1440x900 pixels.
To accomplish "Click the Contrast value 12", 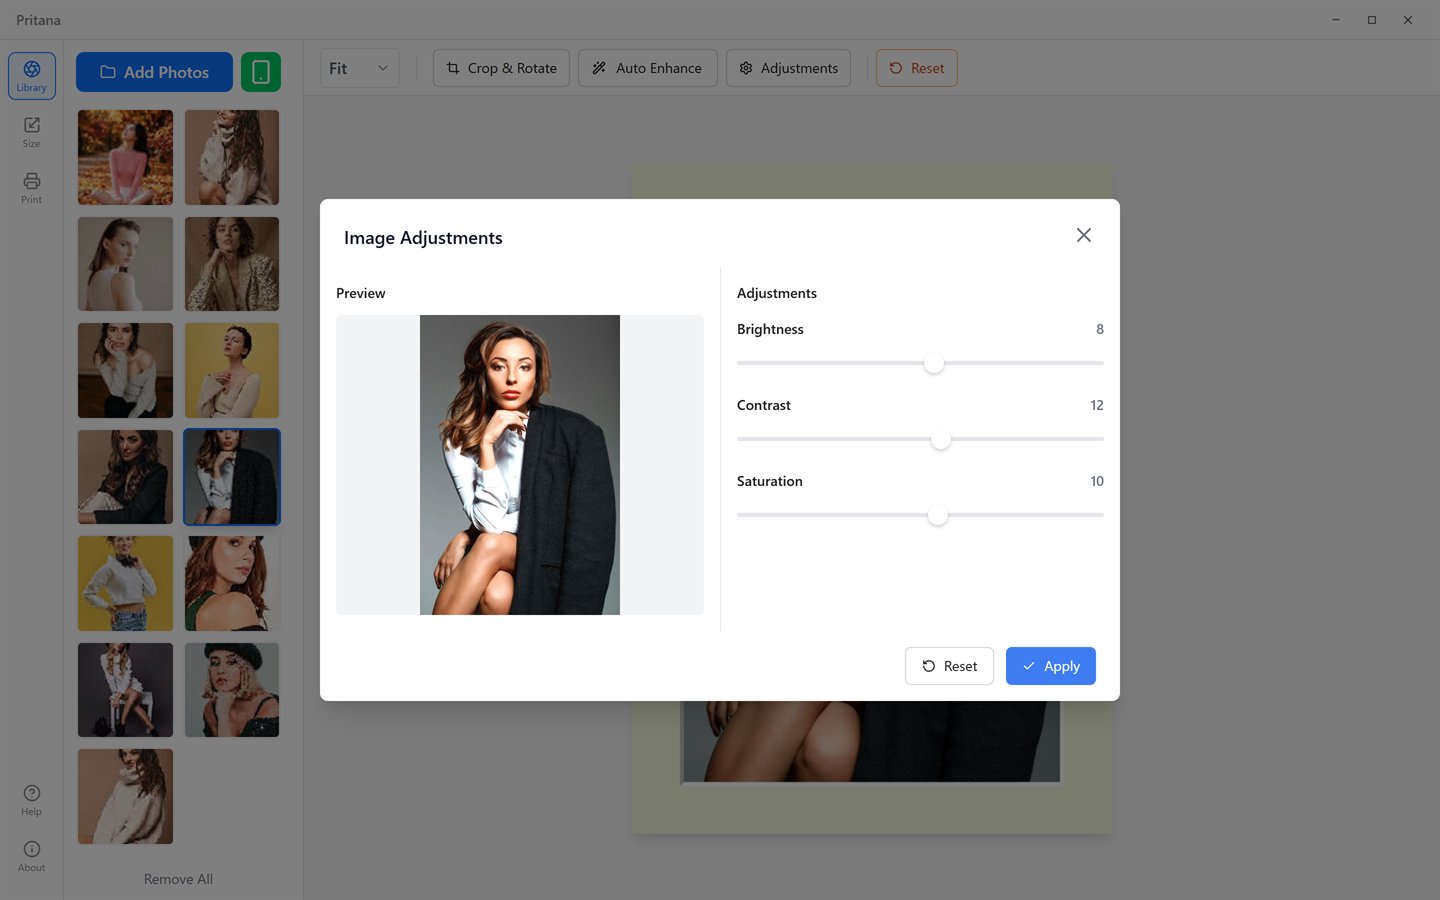I will [x=1097, y=405].
